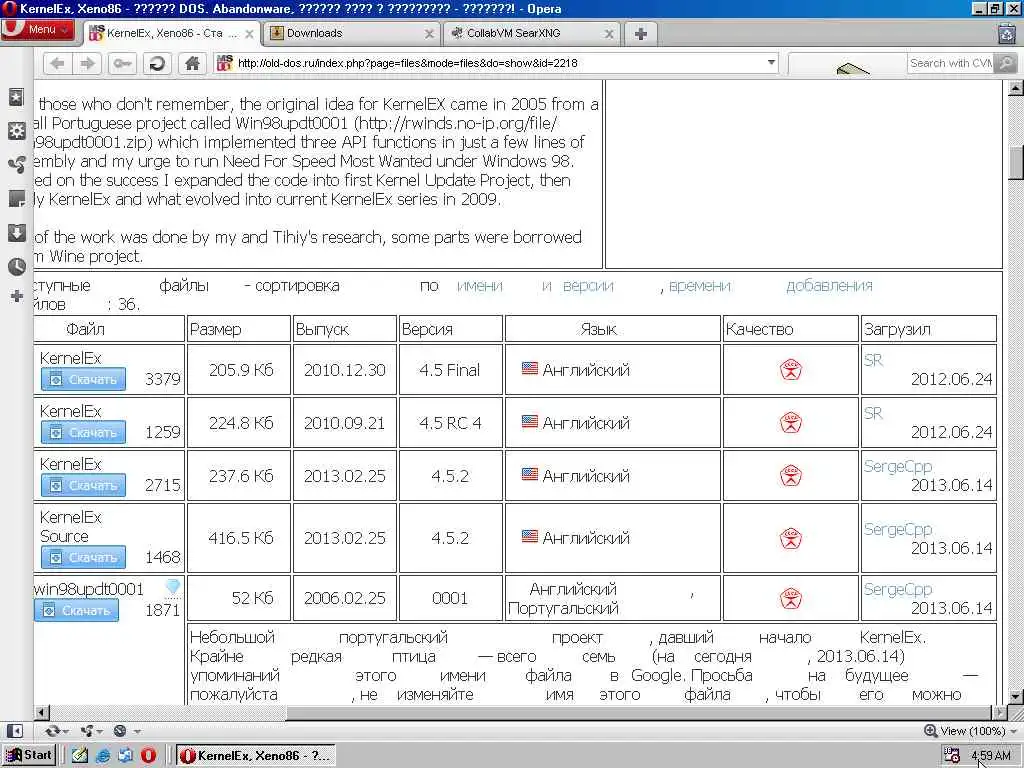Click the 4:59 AM system clock
The image size is (1024, 768).
(991, 756)
